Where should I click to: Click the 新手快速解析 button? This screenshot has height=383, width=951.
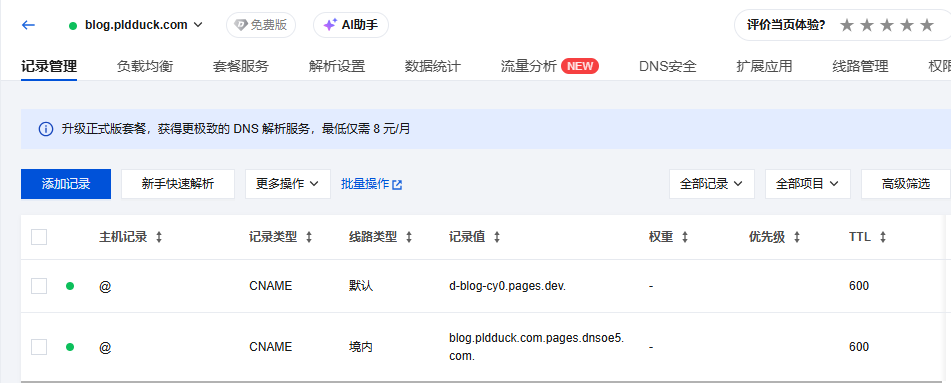tap(178, 184)
